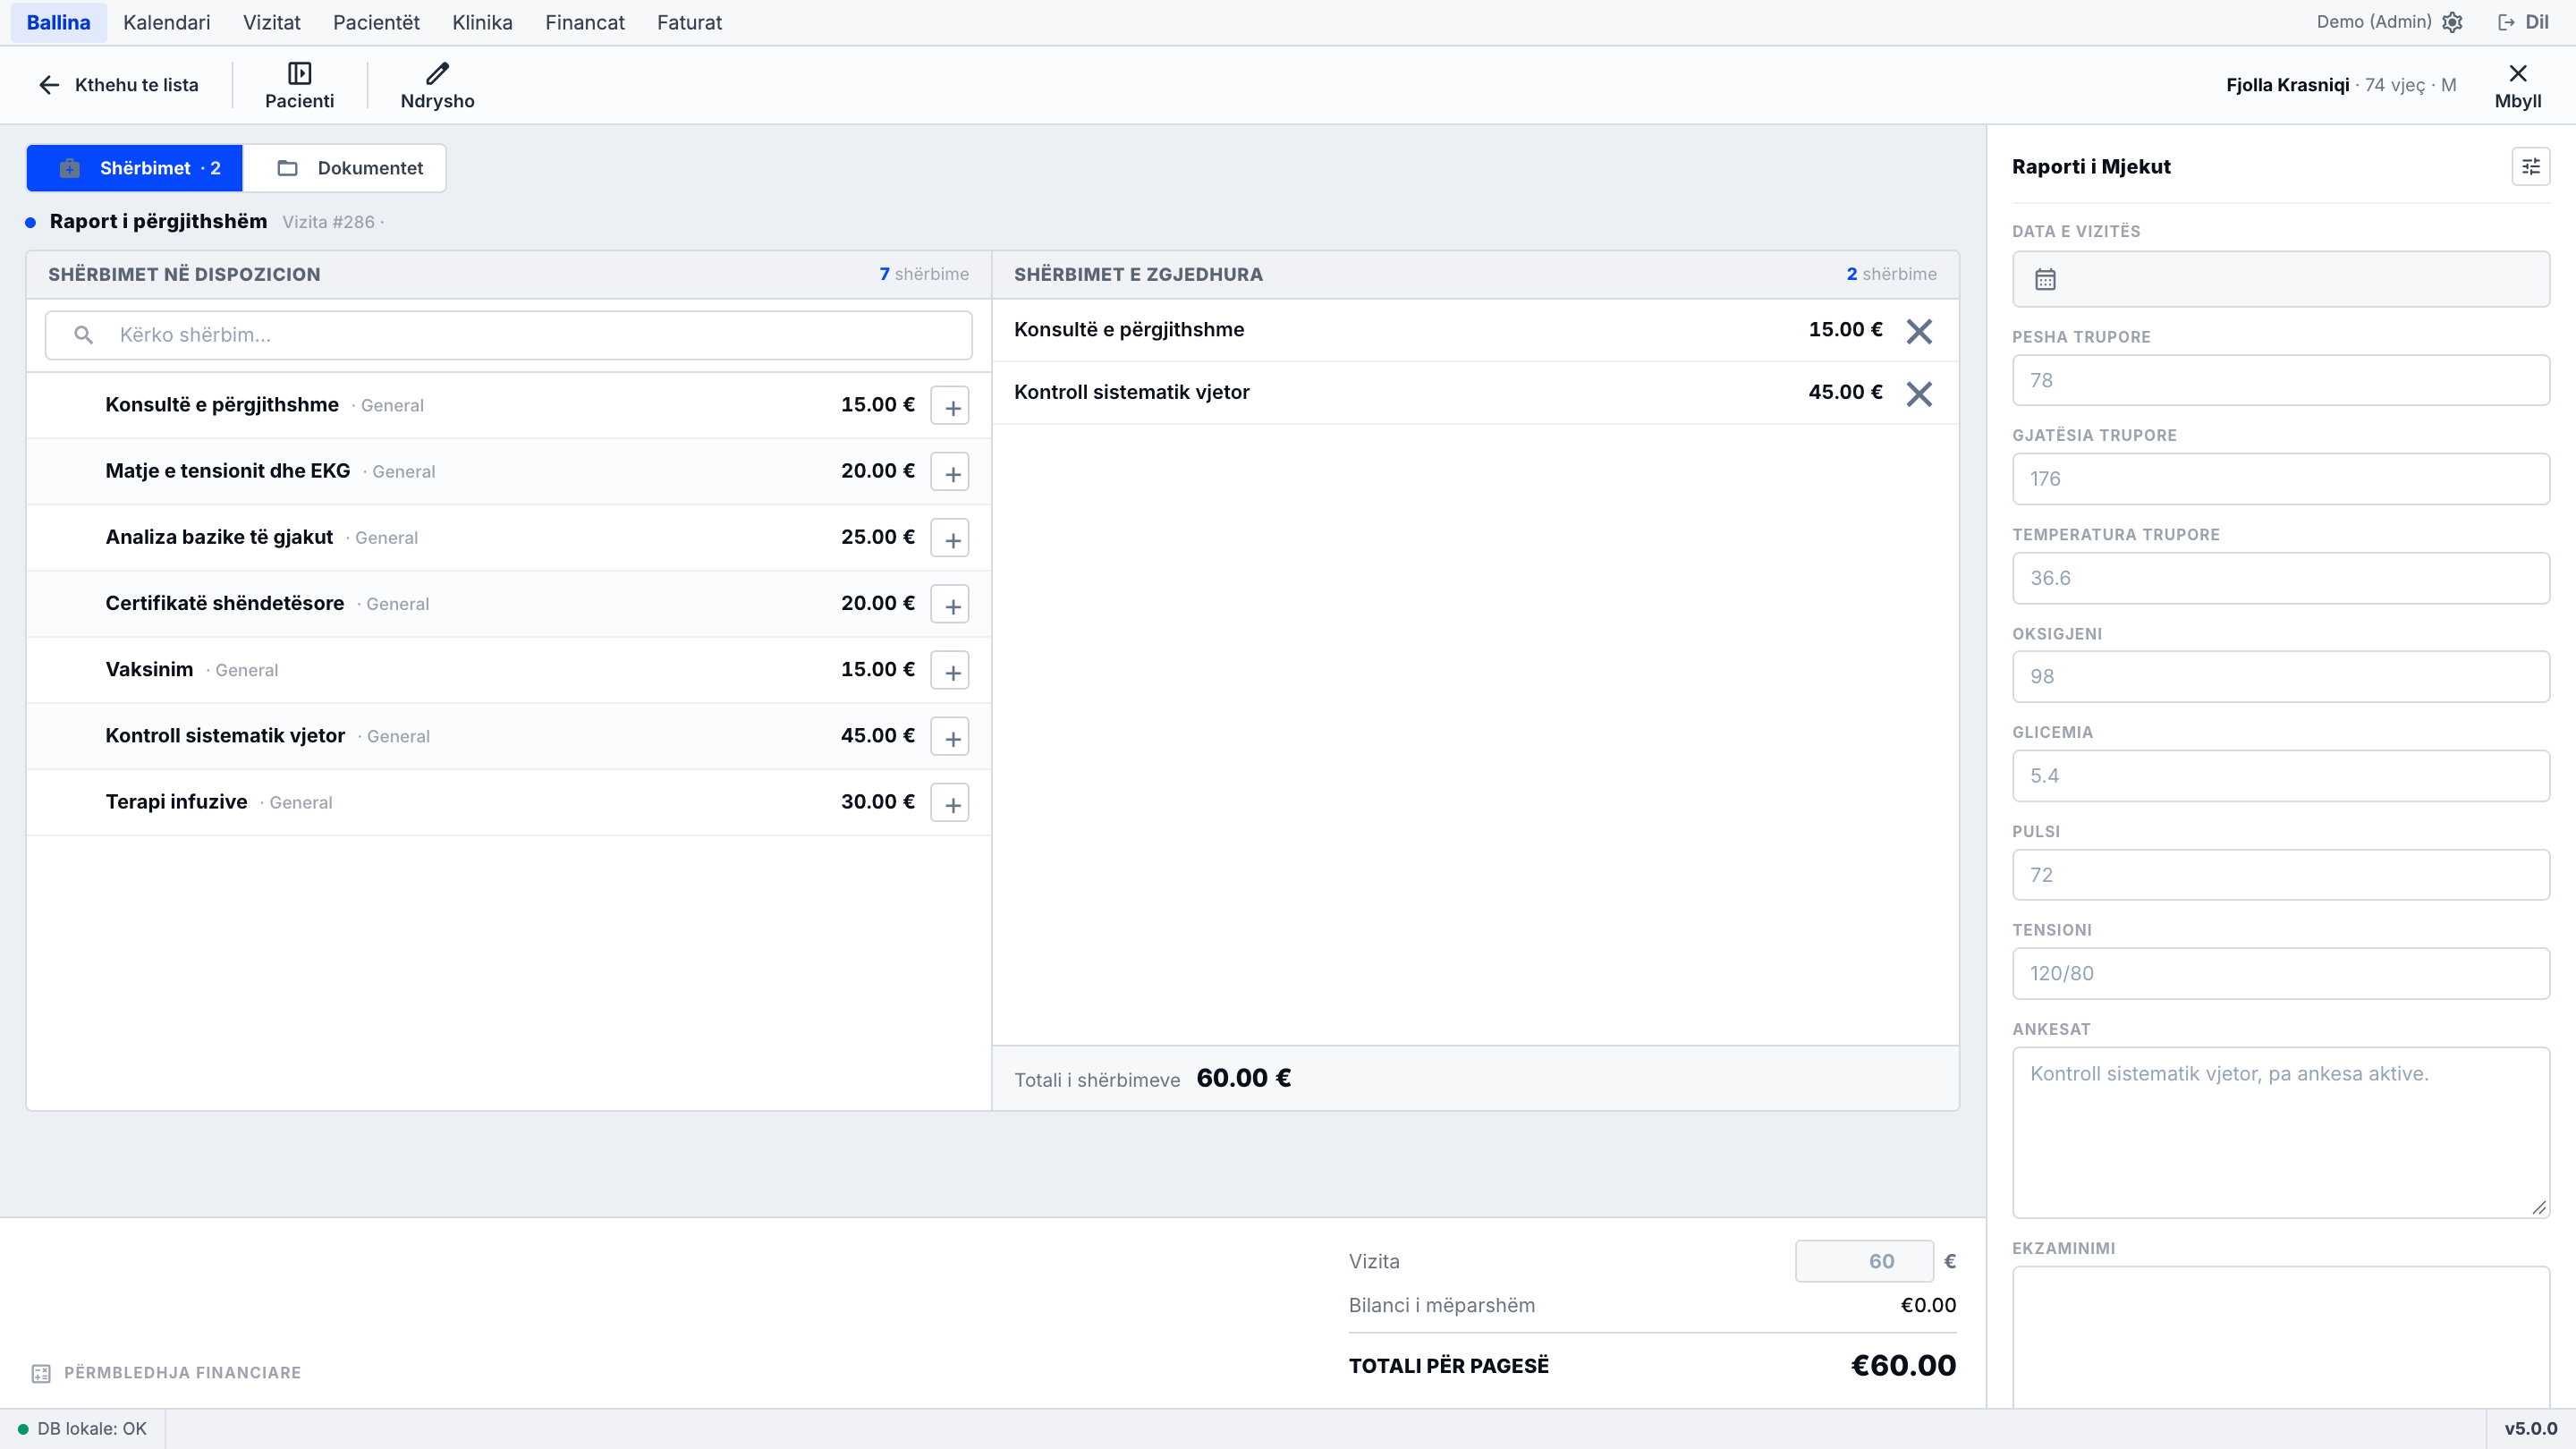Image resolution: width=2576 pixels, height=1449 pixels.
Task: Click the Oksigjeni input field
Action: (x=2280, y=677)
